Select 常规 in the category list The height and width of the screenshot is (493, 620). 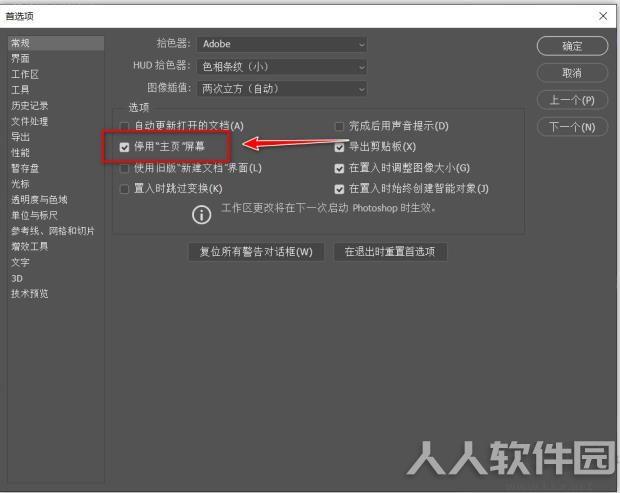pos(56,43)
